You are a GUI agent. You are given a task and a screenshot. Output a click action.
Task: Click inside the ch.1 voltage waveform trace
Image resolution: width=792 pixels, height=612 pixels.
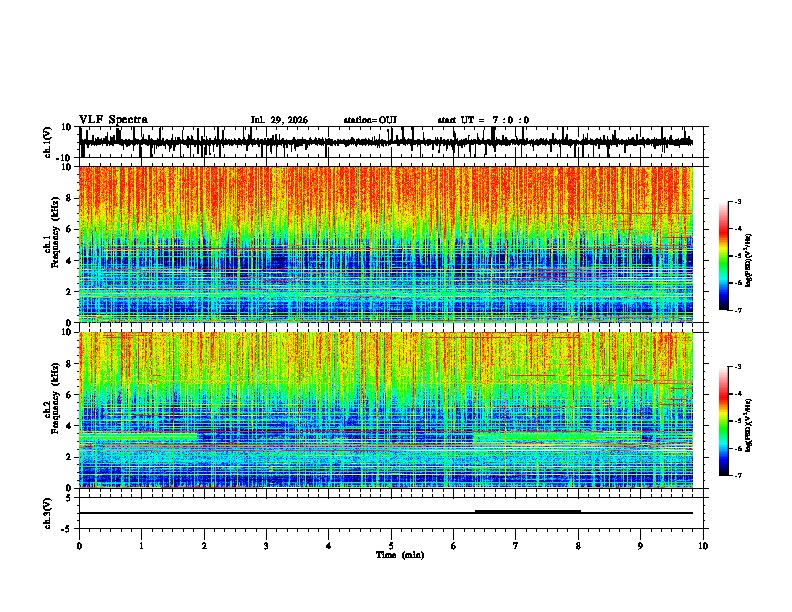[x=386, y=142]
